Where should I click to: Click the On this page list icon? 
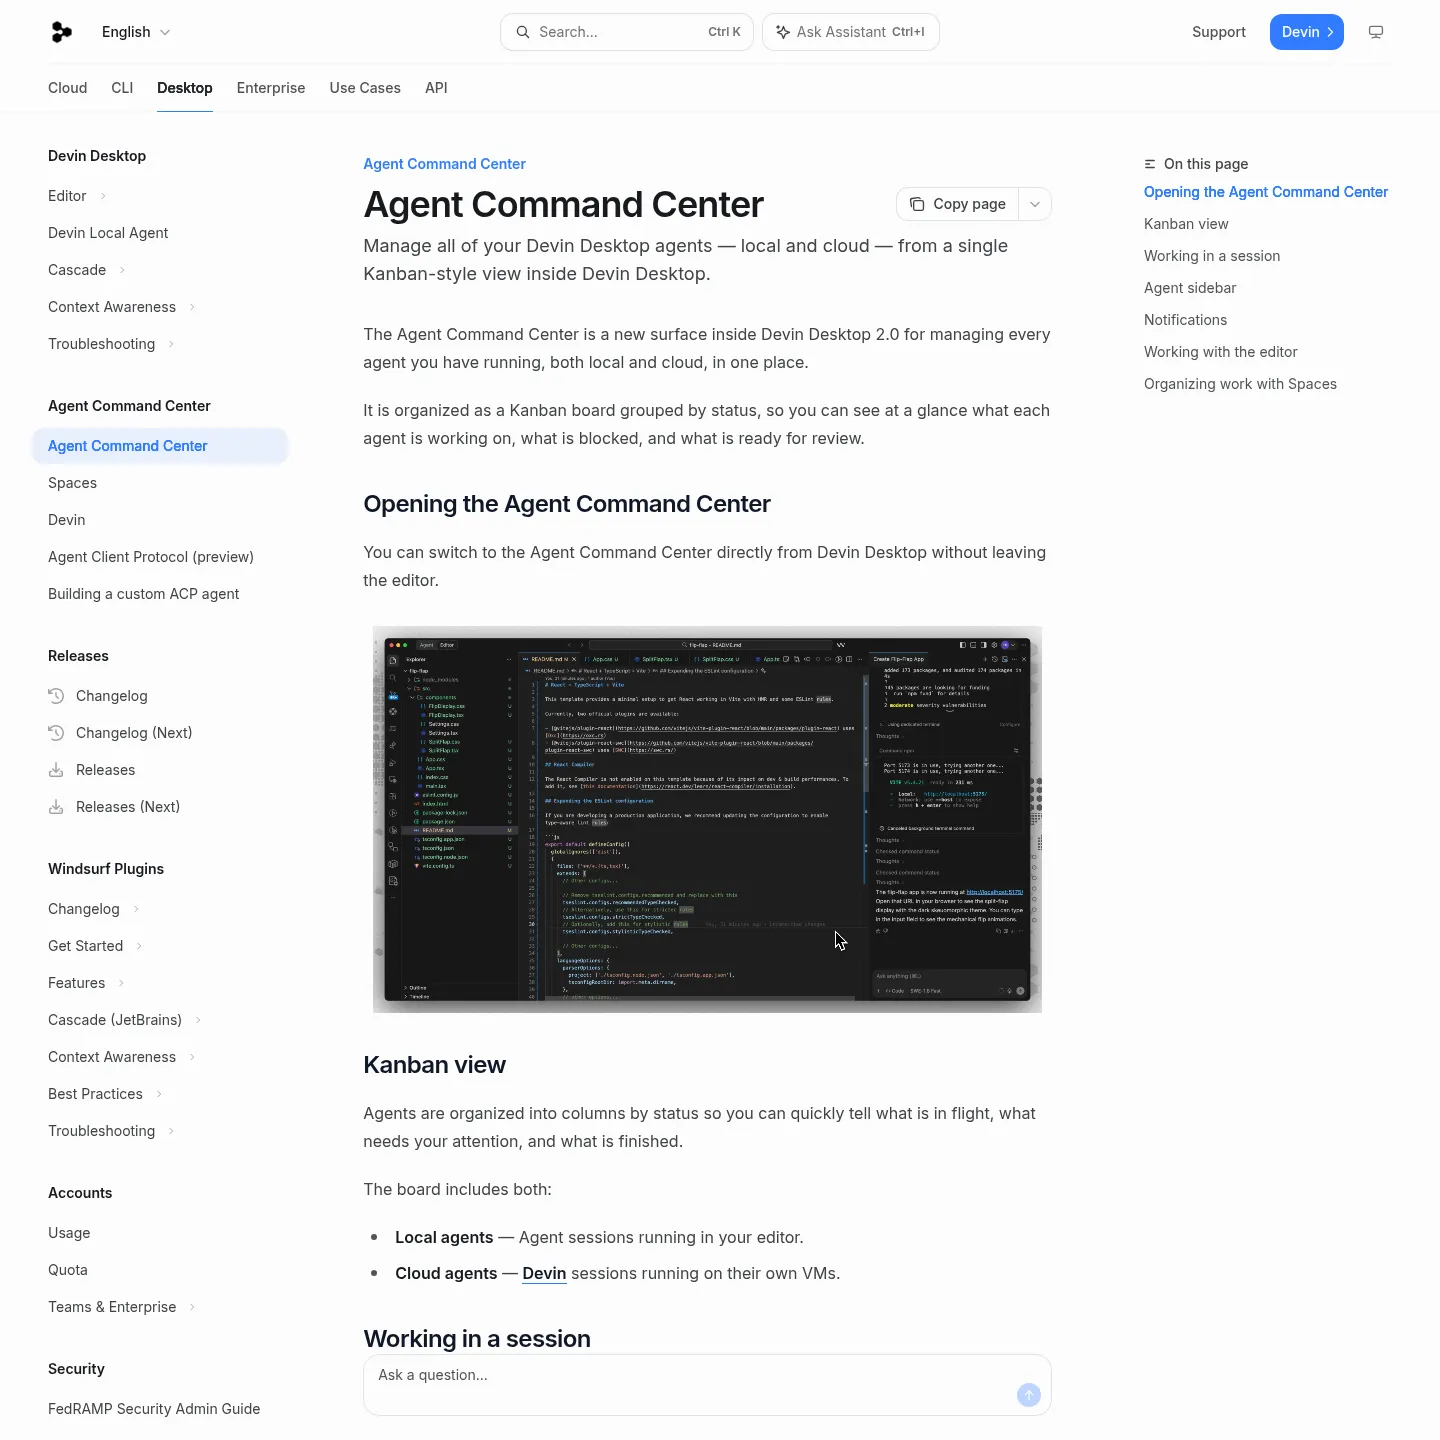(1150, 164)
